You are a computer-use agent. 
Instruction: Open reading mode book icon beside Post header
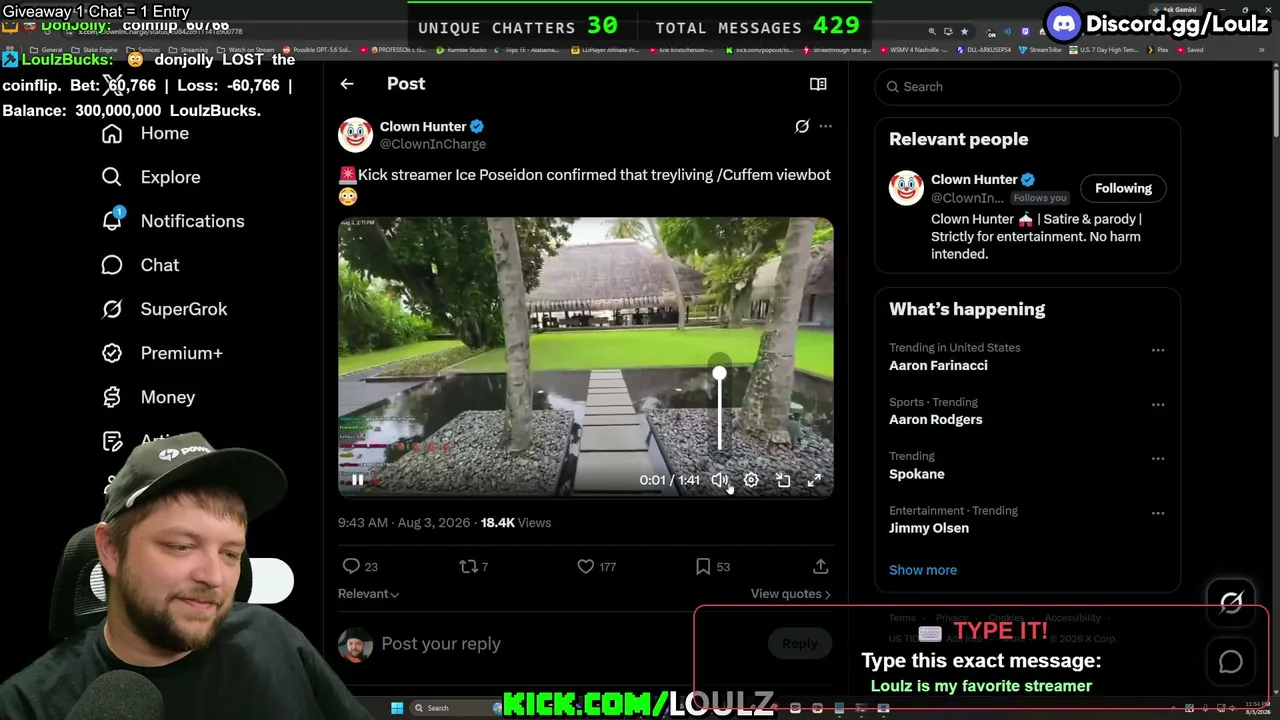[818, 84]
